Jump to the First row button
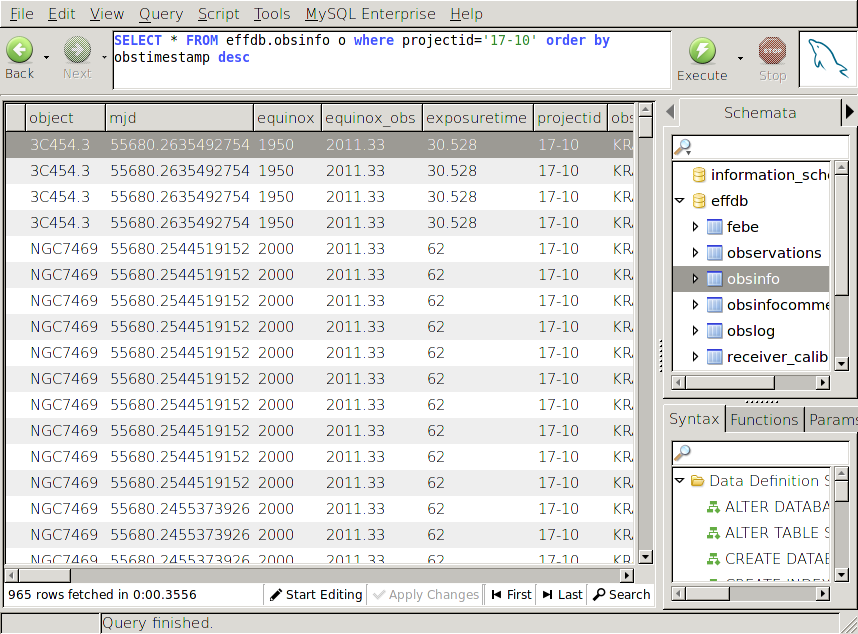Viewport: 858px width, 634px height. click(x=512, y=595)
